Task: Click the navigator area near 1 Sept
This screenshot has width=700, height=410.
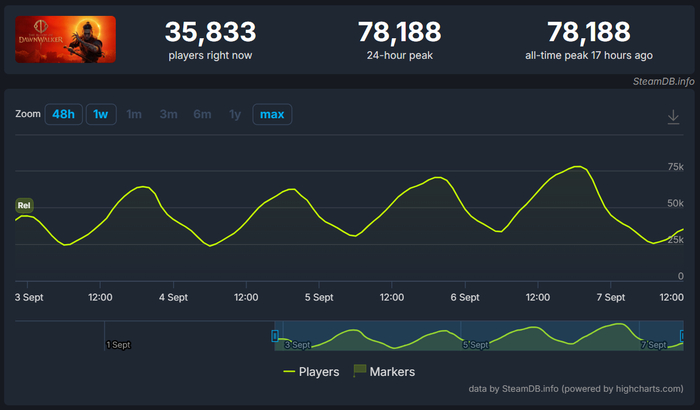Action: click(x=118, y=344)
